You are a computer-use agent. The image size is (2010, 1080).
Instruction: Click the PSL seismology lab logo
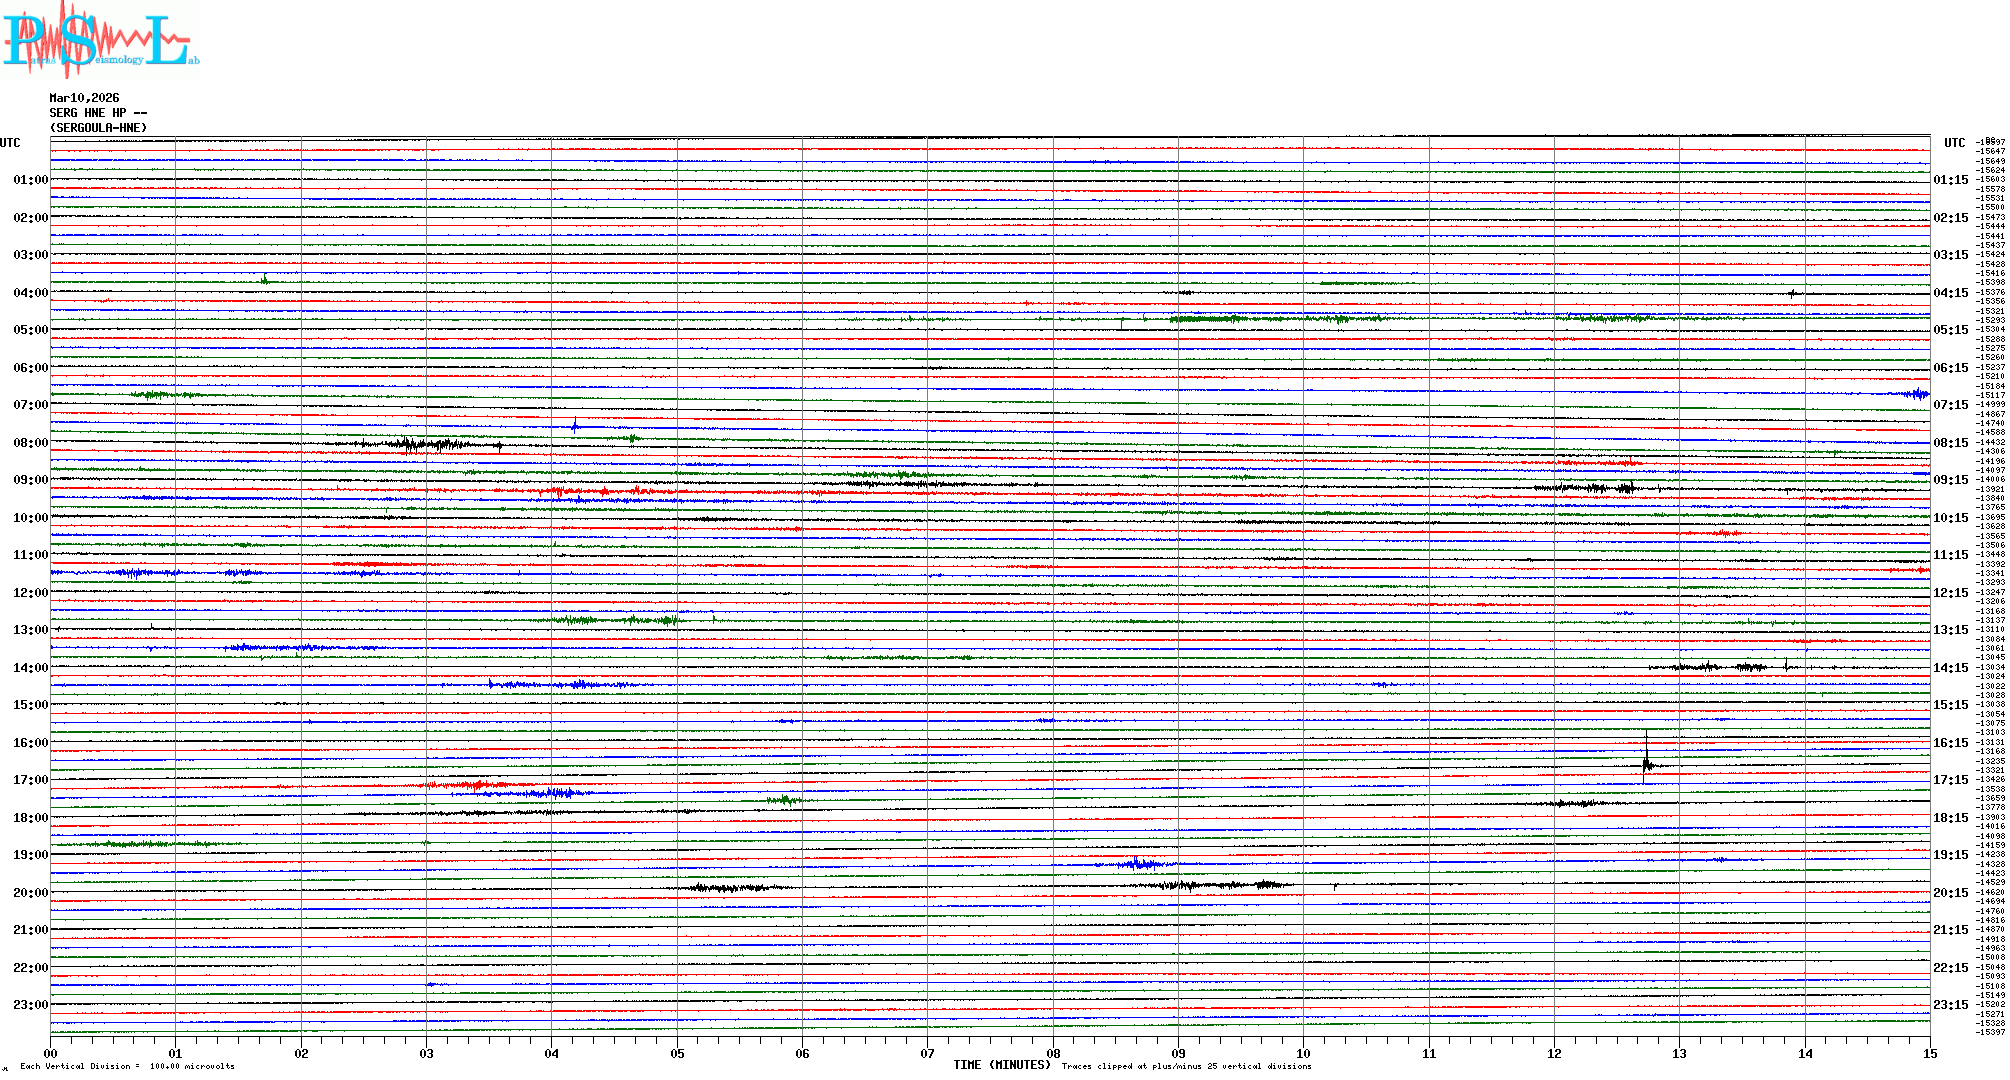pos(100,40)
